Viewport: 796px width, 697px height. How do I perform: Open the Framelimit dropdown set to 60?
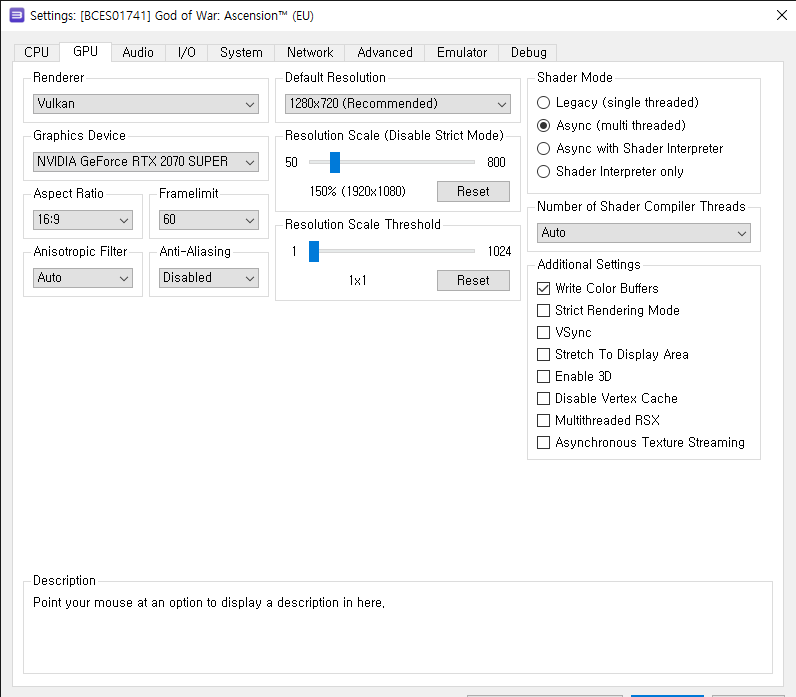[x=209, y=220]
